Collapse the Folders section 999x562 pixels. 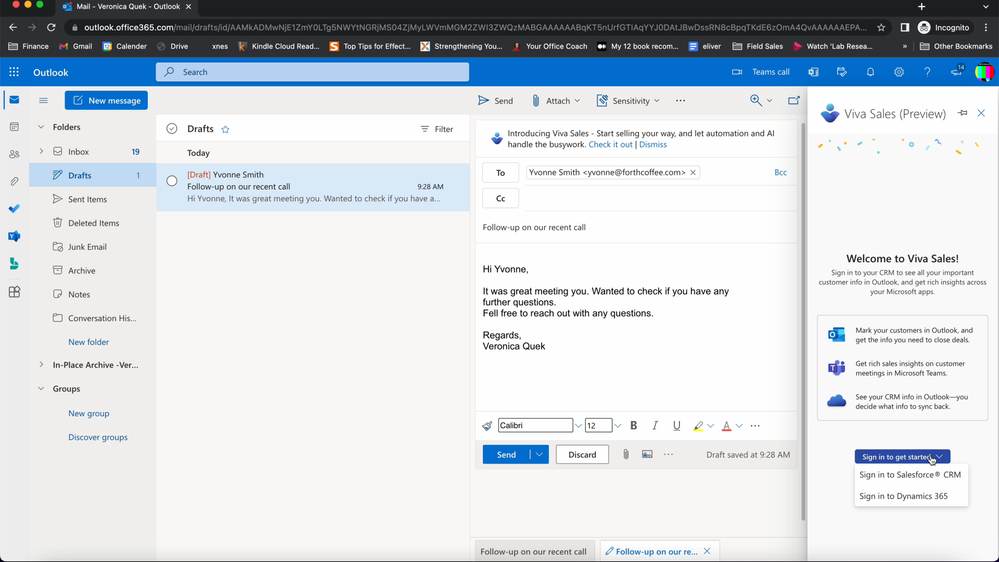click(x=41, y=127)
